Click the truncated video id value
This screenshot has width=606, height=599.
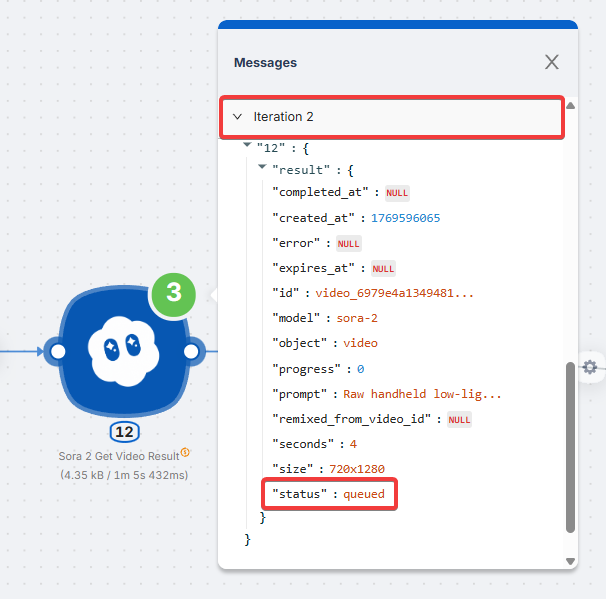pyautogui.click(x=395, y=292)
